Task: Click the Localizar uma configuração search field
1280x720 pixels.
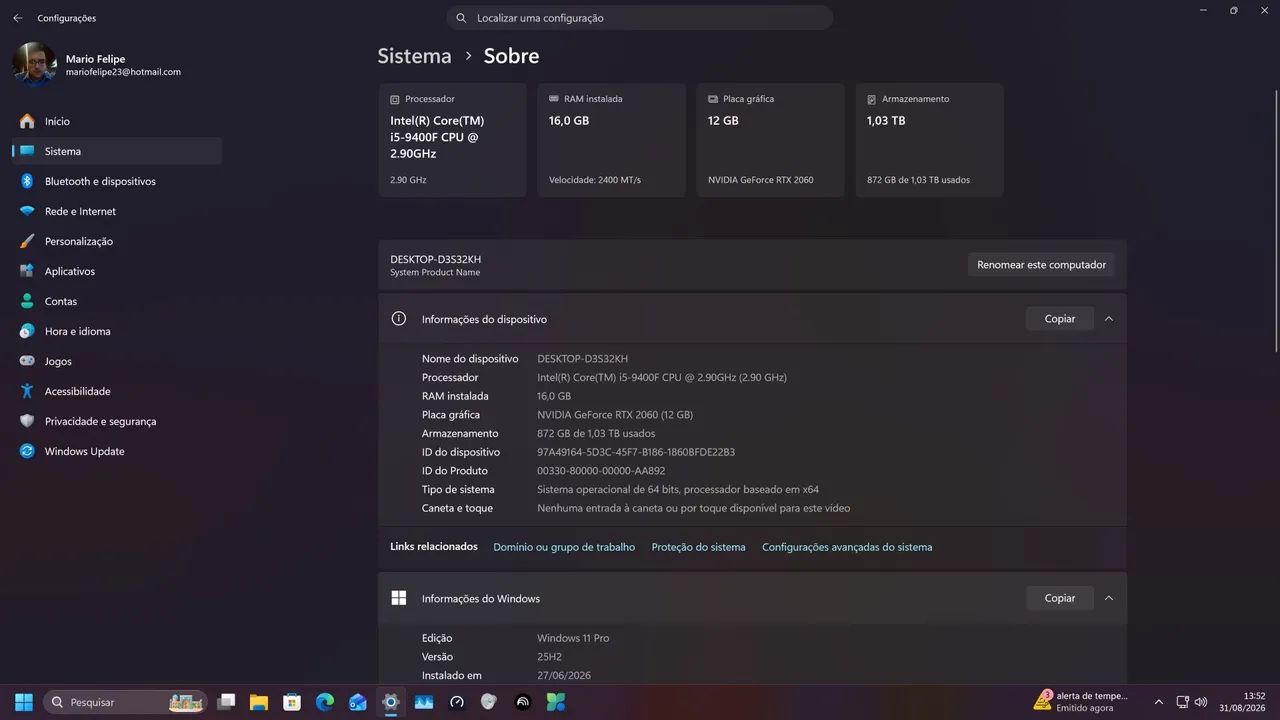Action: [640, 18]
